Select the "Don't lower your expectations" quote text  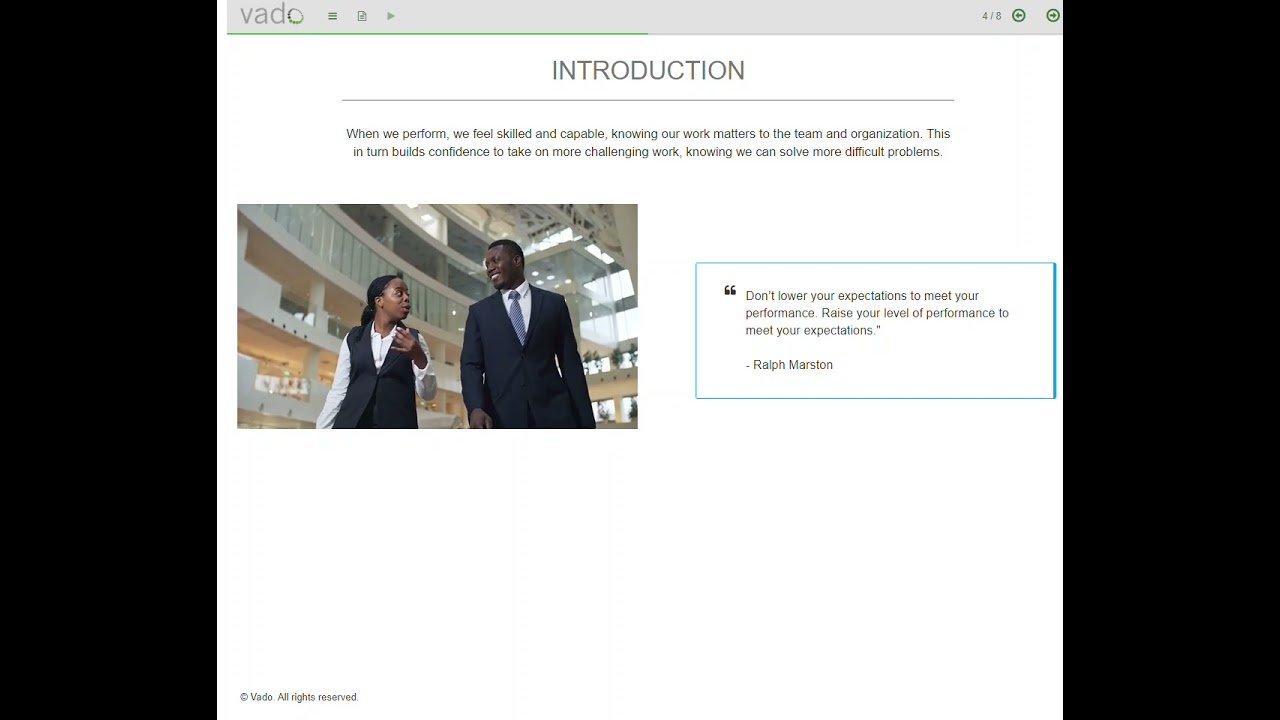[876, 313]
